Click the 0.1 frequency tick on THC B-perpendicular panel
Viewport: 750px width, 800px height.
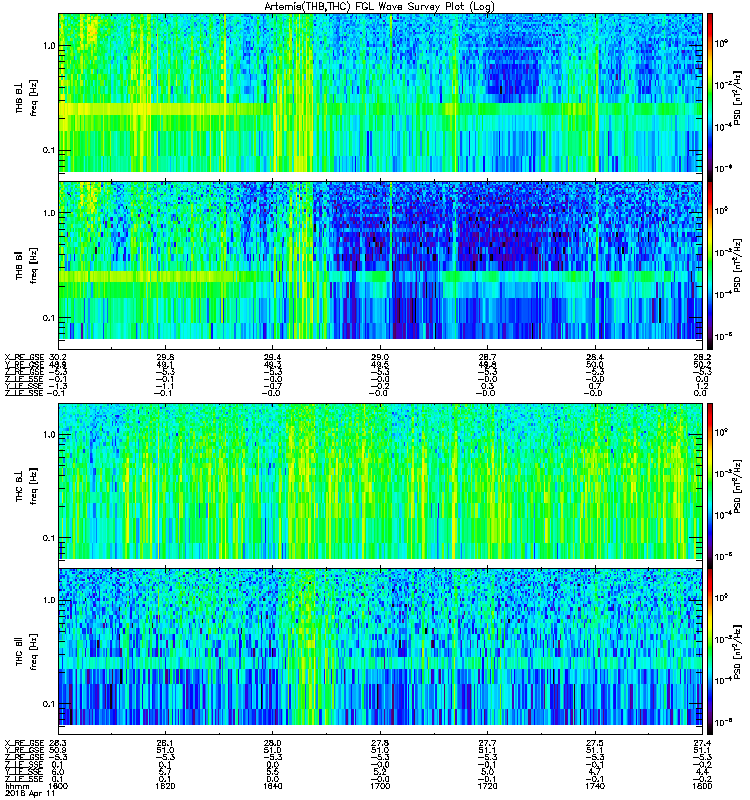coord(49,538)
